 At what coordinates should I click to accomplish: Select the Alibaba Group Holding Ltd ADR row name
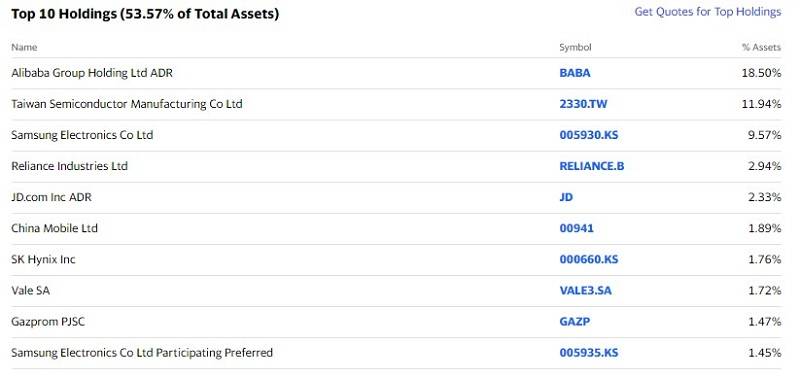(92, 73)
